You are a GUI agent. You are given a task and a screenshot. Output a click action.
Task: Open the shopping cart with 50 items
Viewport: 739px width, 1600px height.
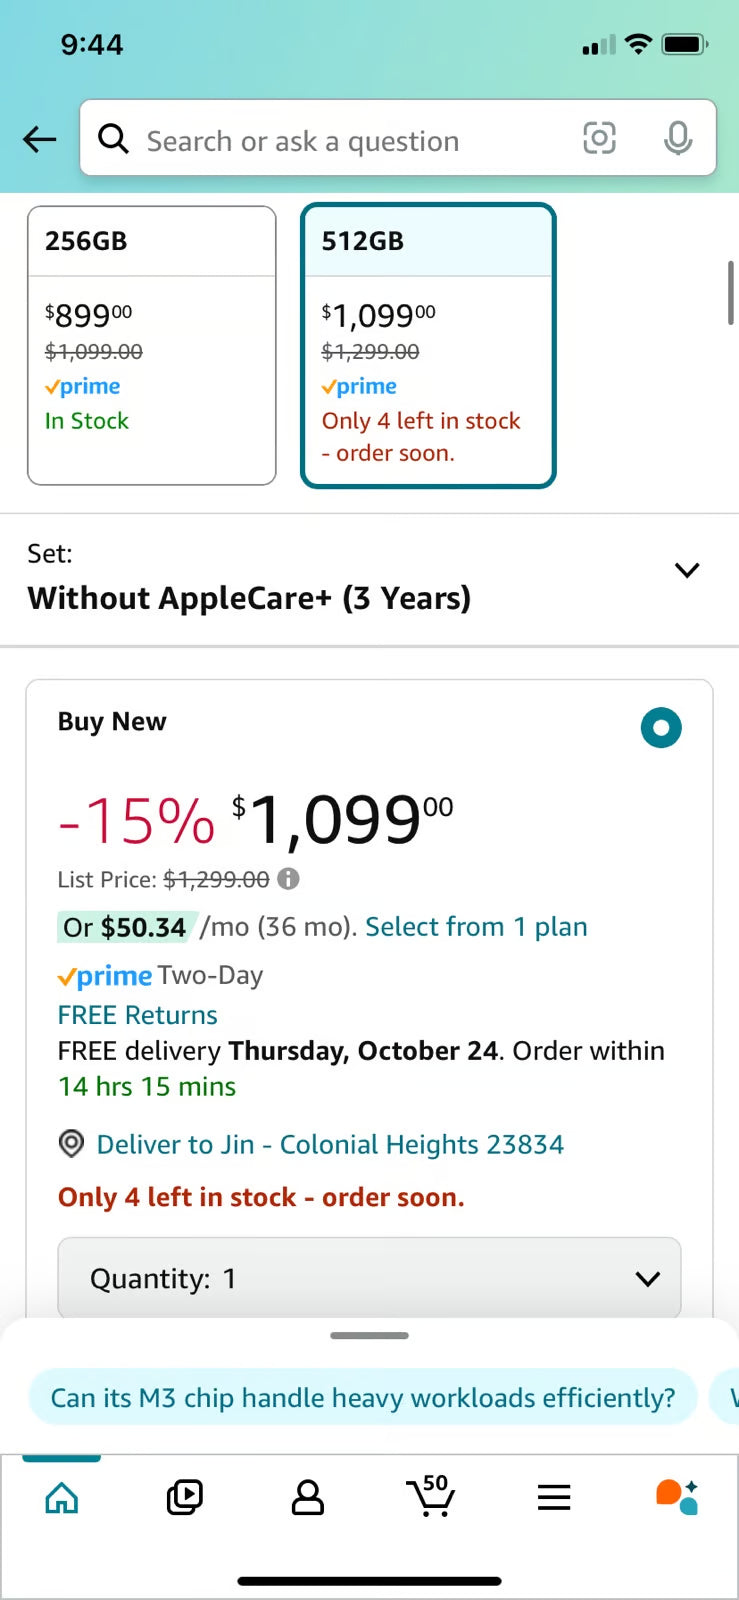431,1496
